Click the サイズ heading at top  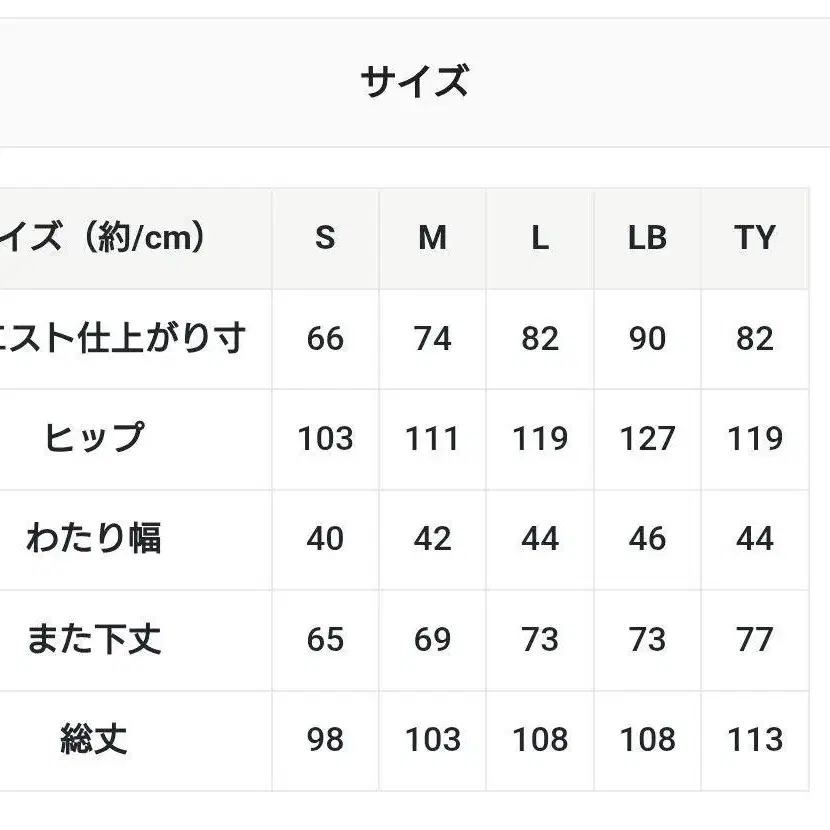[414, 81]
